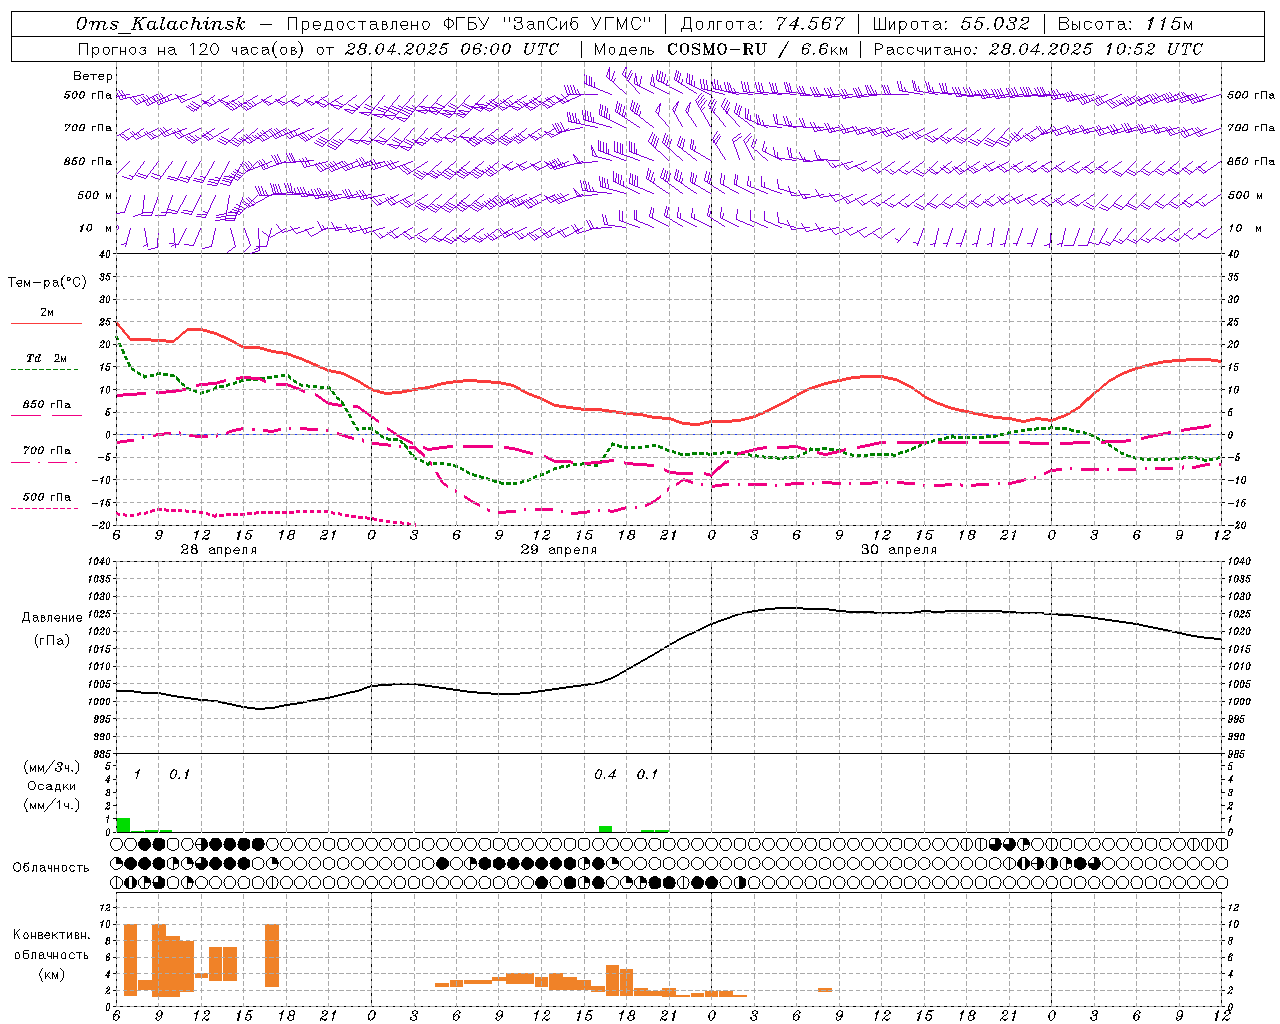Select the Прогноз на 120 часа(ов) text
1280x1024 pixels.
tap(193, 49)
